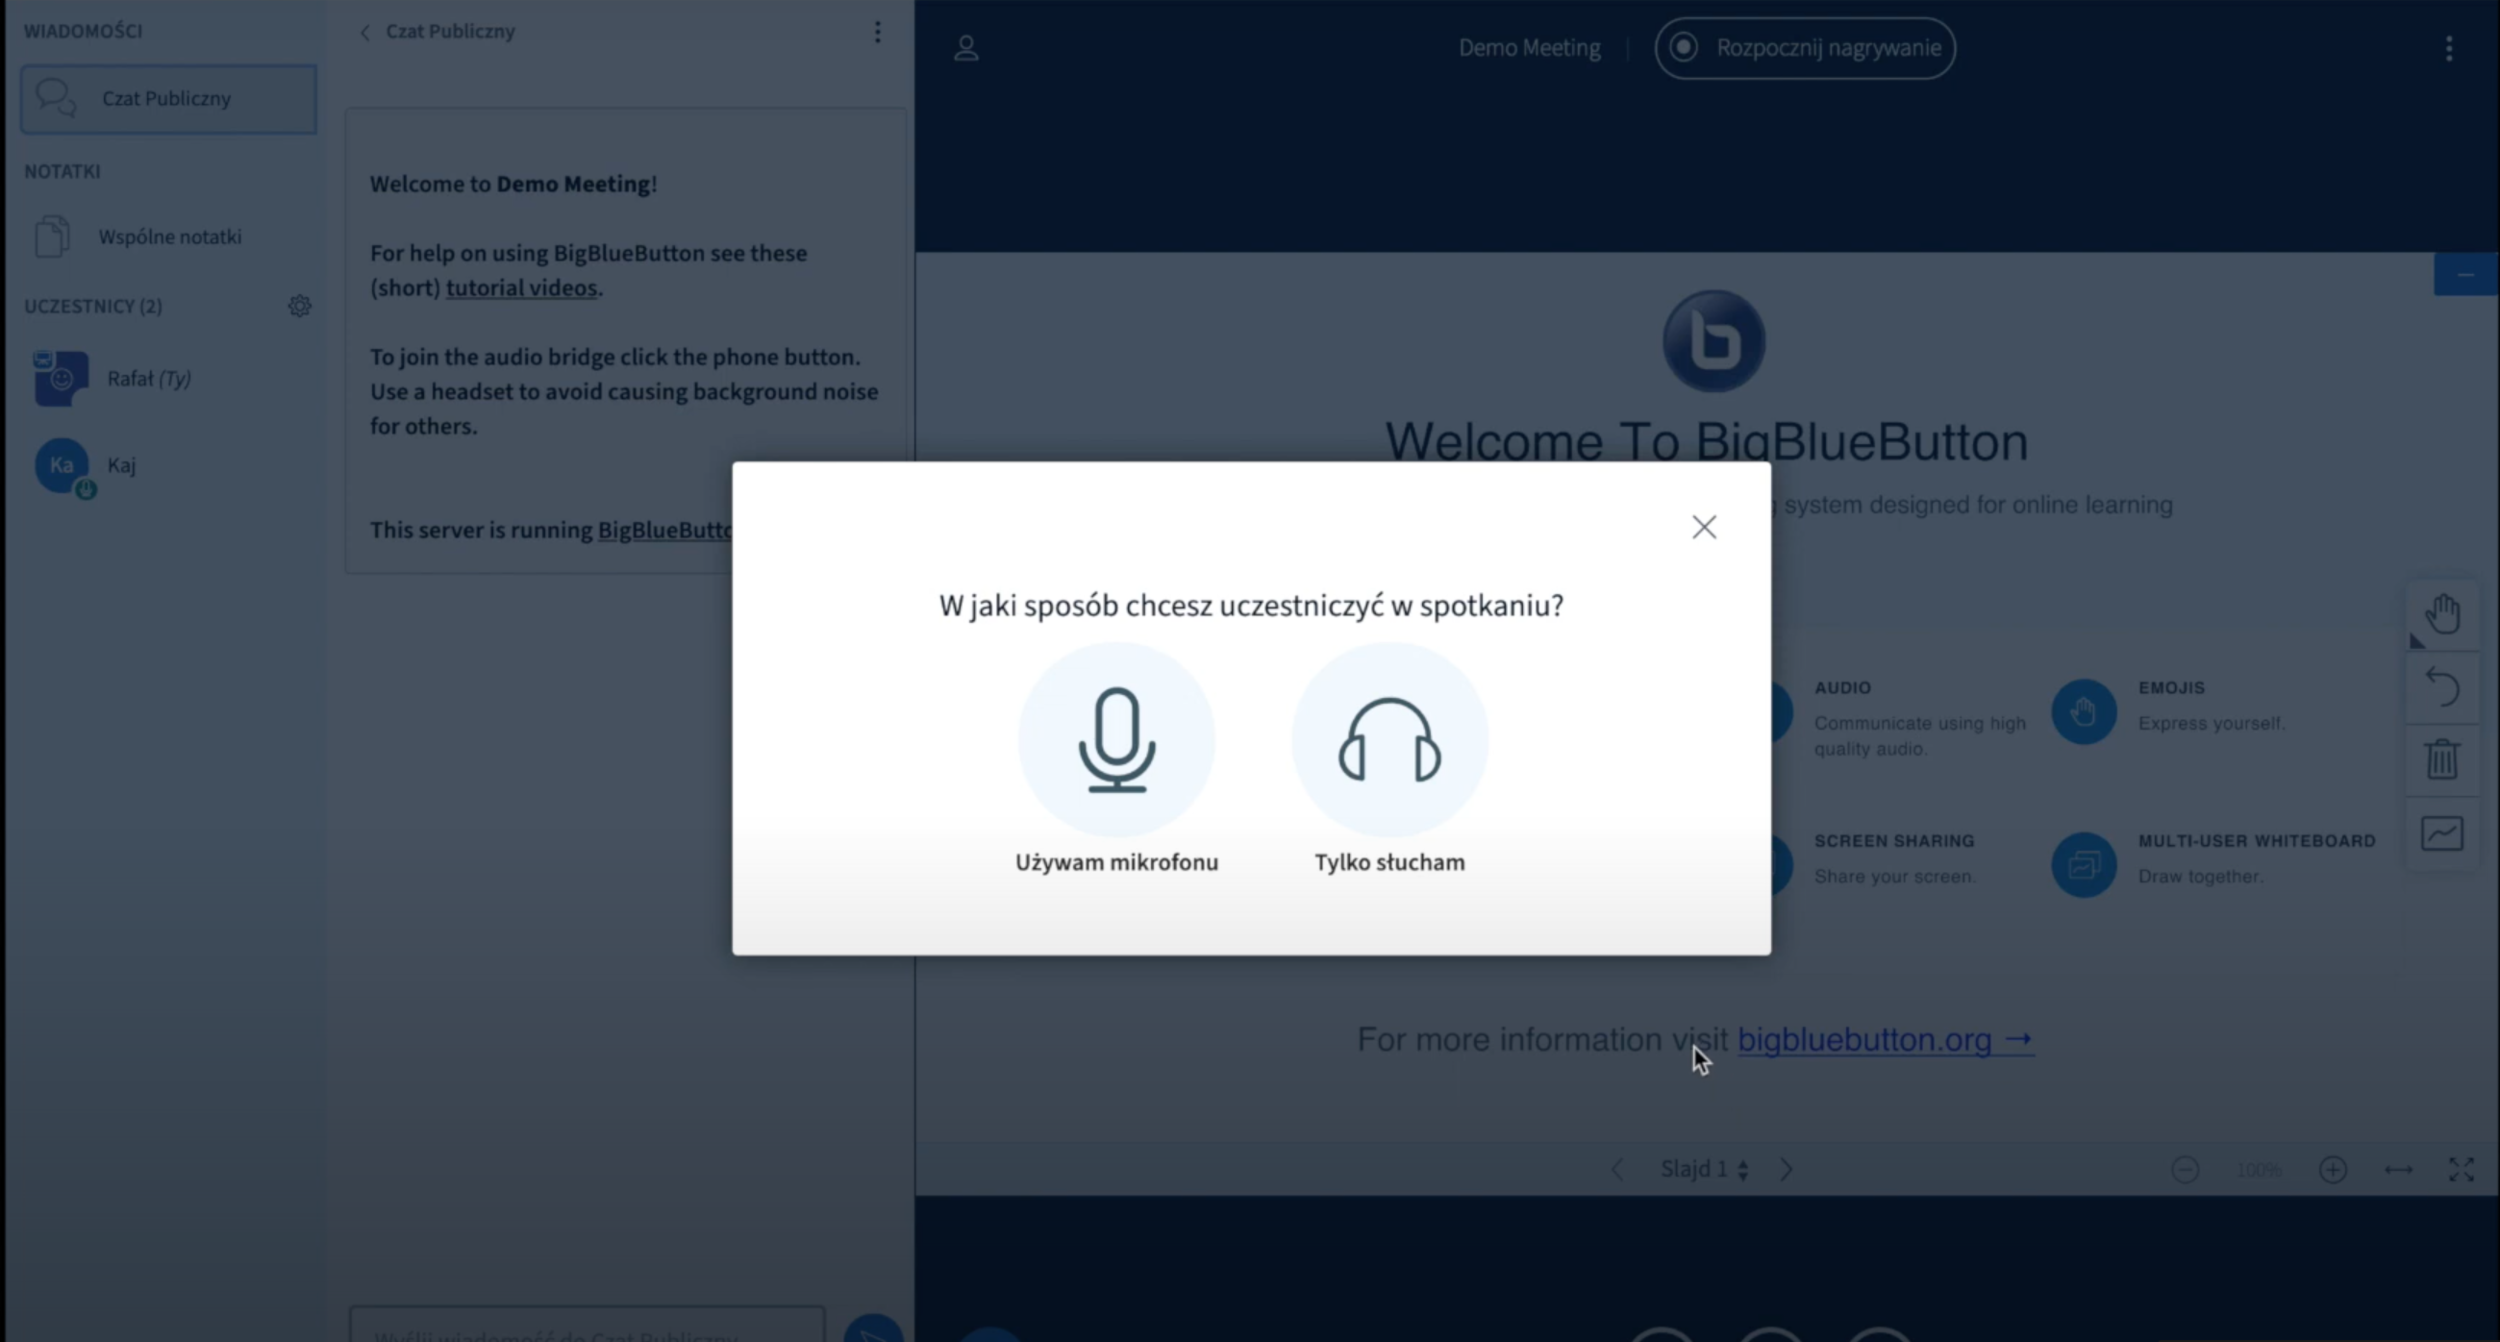Open chat options three-dot menu
The height and width of the screenshot is (1342, 2500).
(x=877, y=32)
